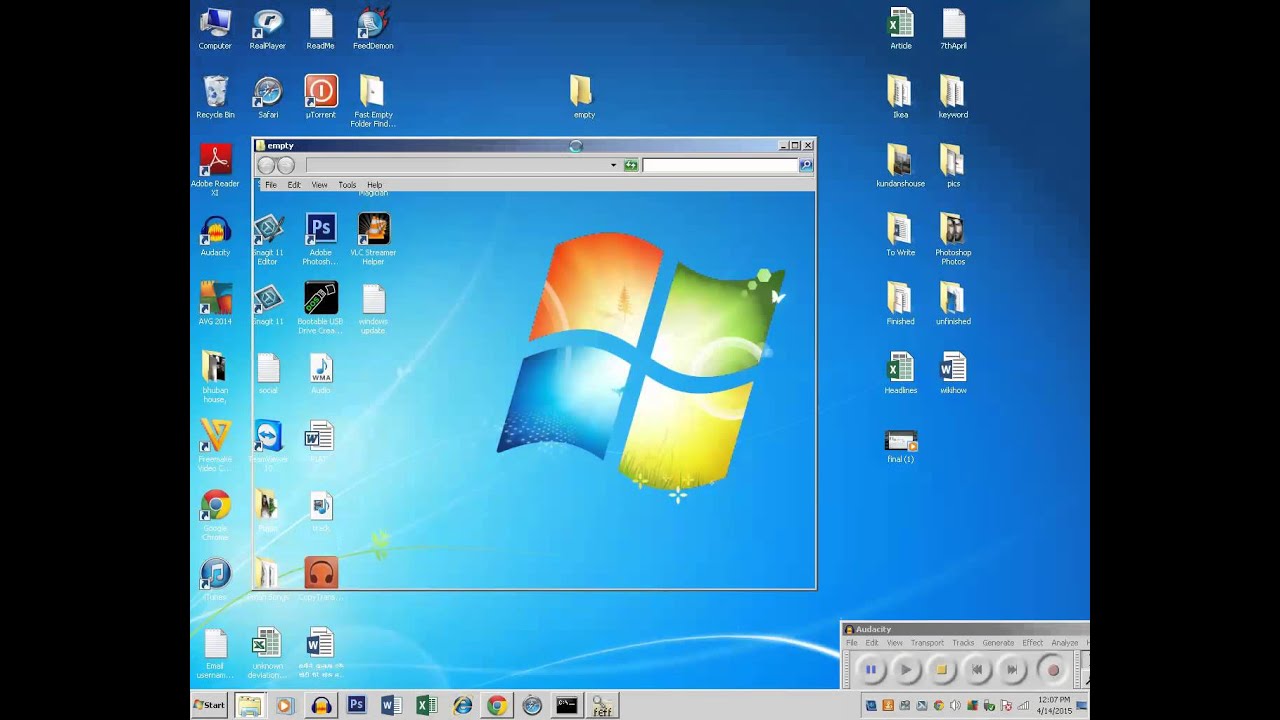
Task: Skip to start in Audacity
Action: tap(977, 670)
